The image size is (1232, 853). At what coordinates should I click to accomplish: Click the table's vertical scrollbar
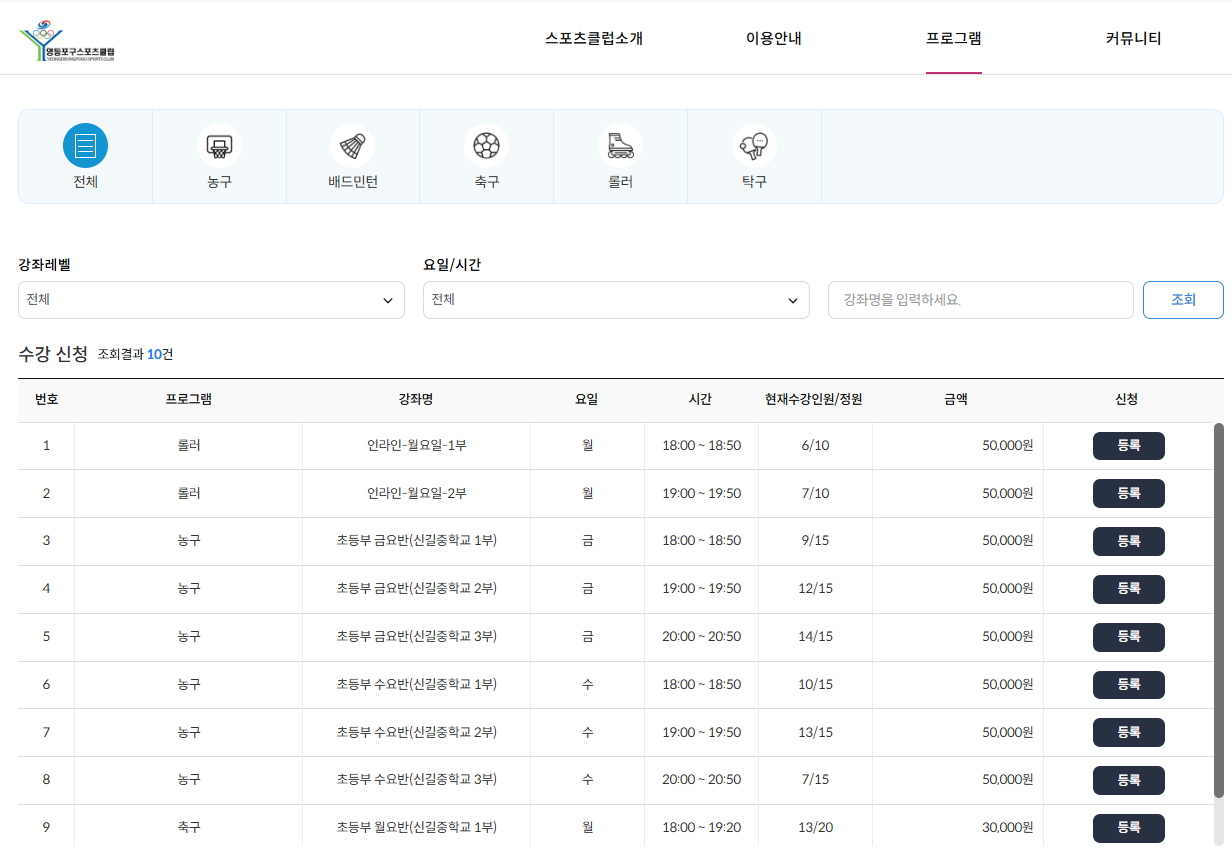[x=1218, y=610]
